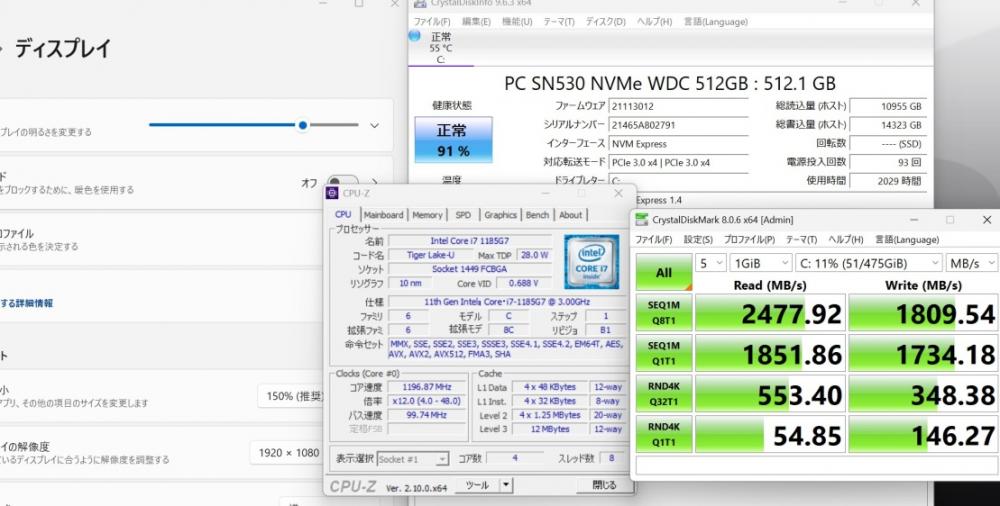Click the green All benchmark button
Viewport: 1000px width, 506px height.
[664, 272]
